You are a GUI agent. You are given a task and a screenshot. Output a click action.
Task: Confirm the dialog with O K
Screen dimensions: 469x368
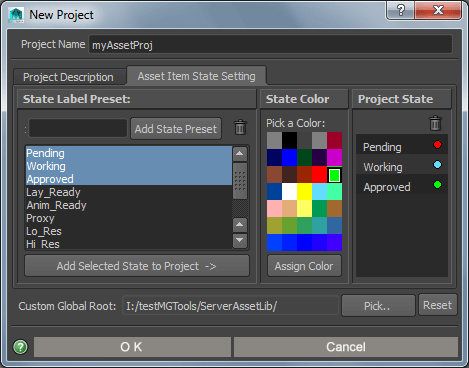pyautogui.click(x=132, y=347)
